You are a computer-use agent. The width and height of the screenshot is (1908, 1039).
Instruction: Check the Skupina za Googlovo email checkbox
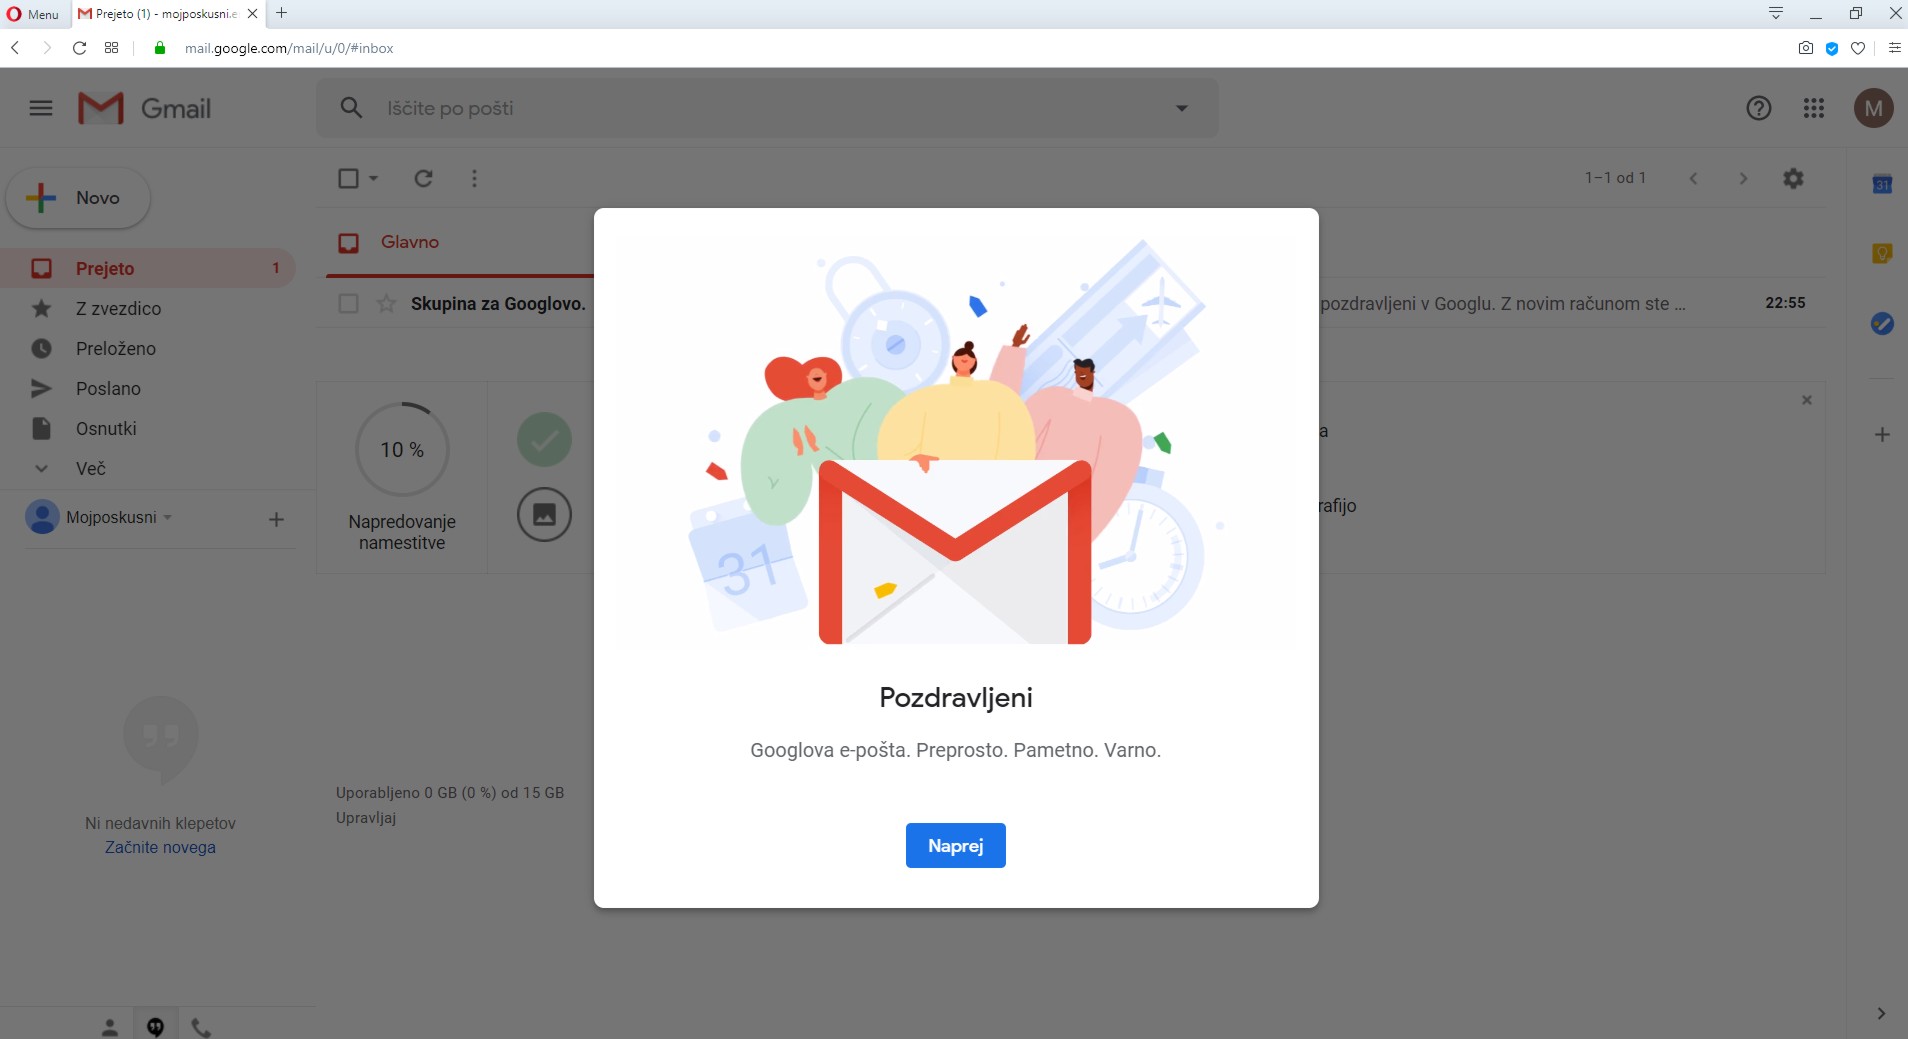pyautogui.click(x=348, y=303)
